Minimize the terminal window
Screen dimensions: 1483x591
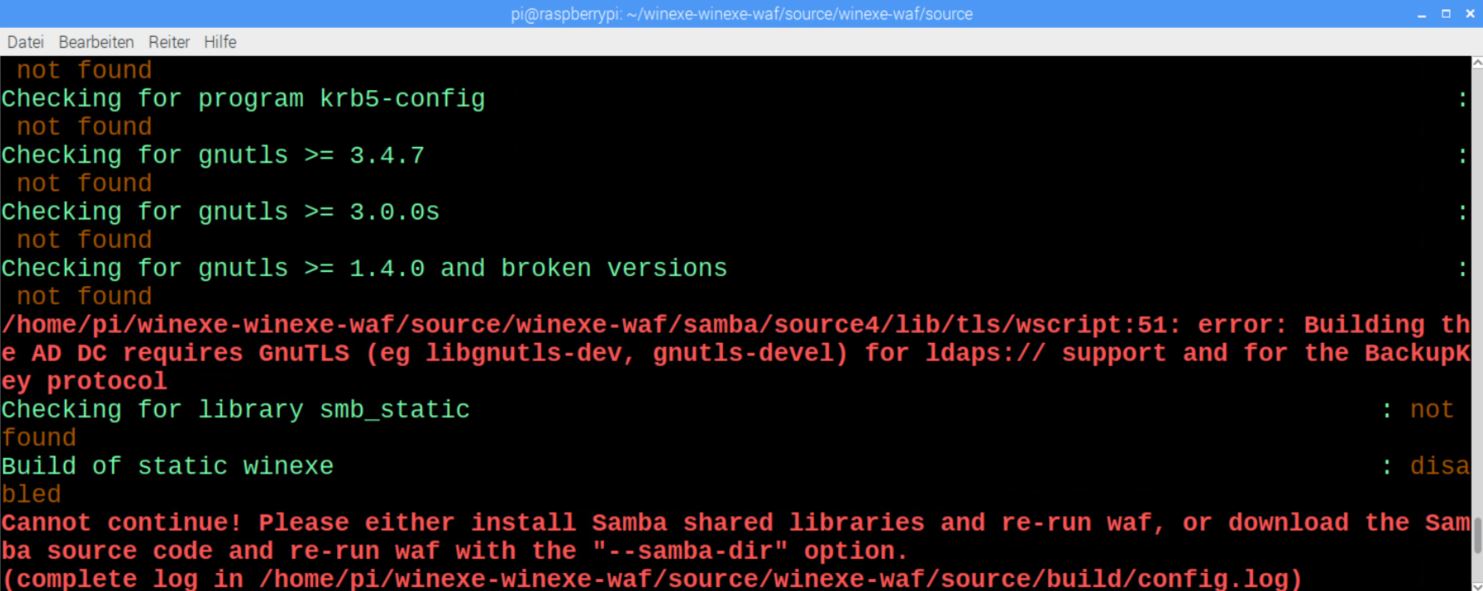tap(1422, 14)
